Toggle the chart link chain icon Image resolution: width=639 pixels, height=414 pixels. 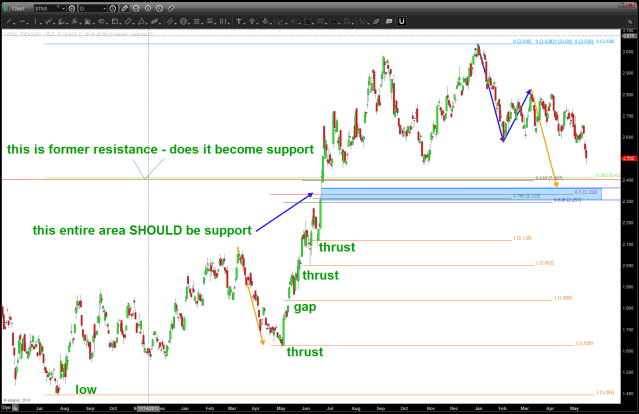point(171,8)
